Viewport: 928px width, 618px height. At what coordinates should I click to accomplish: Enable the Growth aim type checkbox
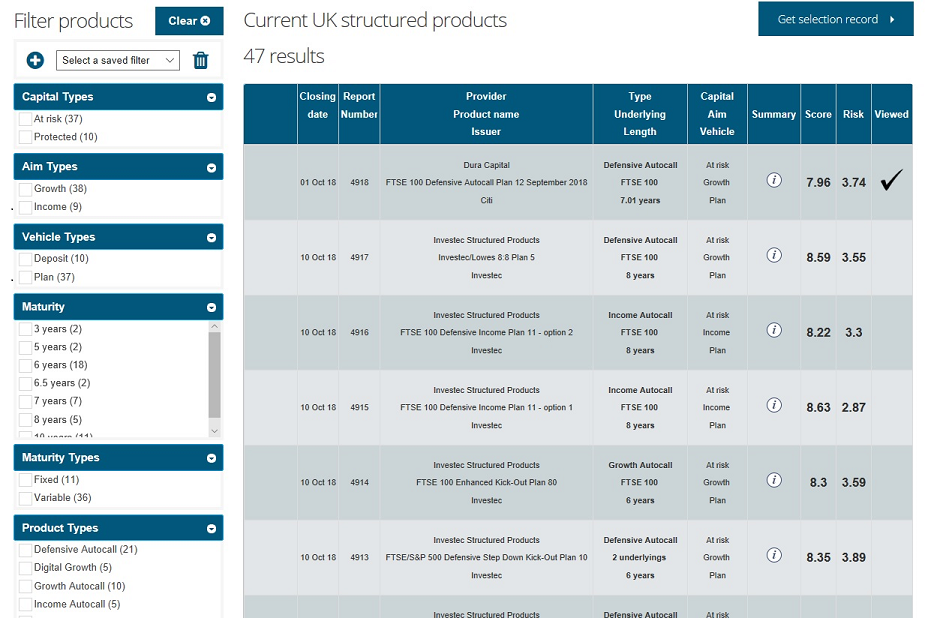(x=26, y=189)
